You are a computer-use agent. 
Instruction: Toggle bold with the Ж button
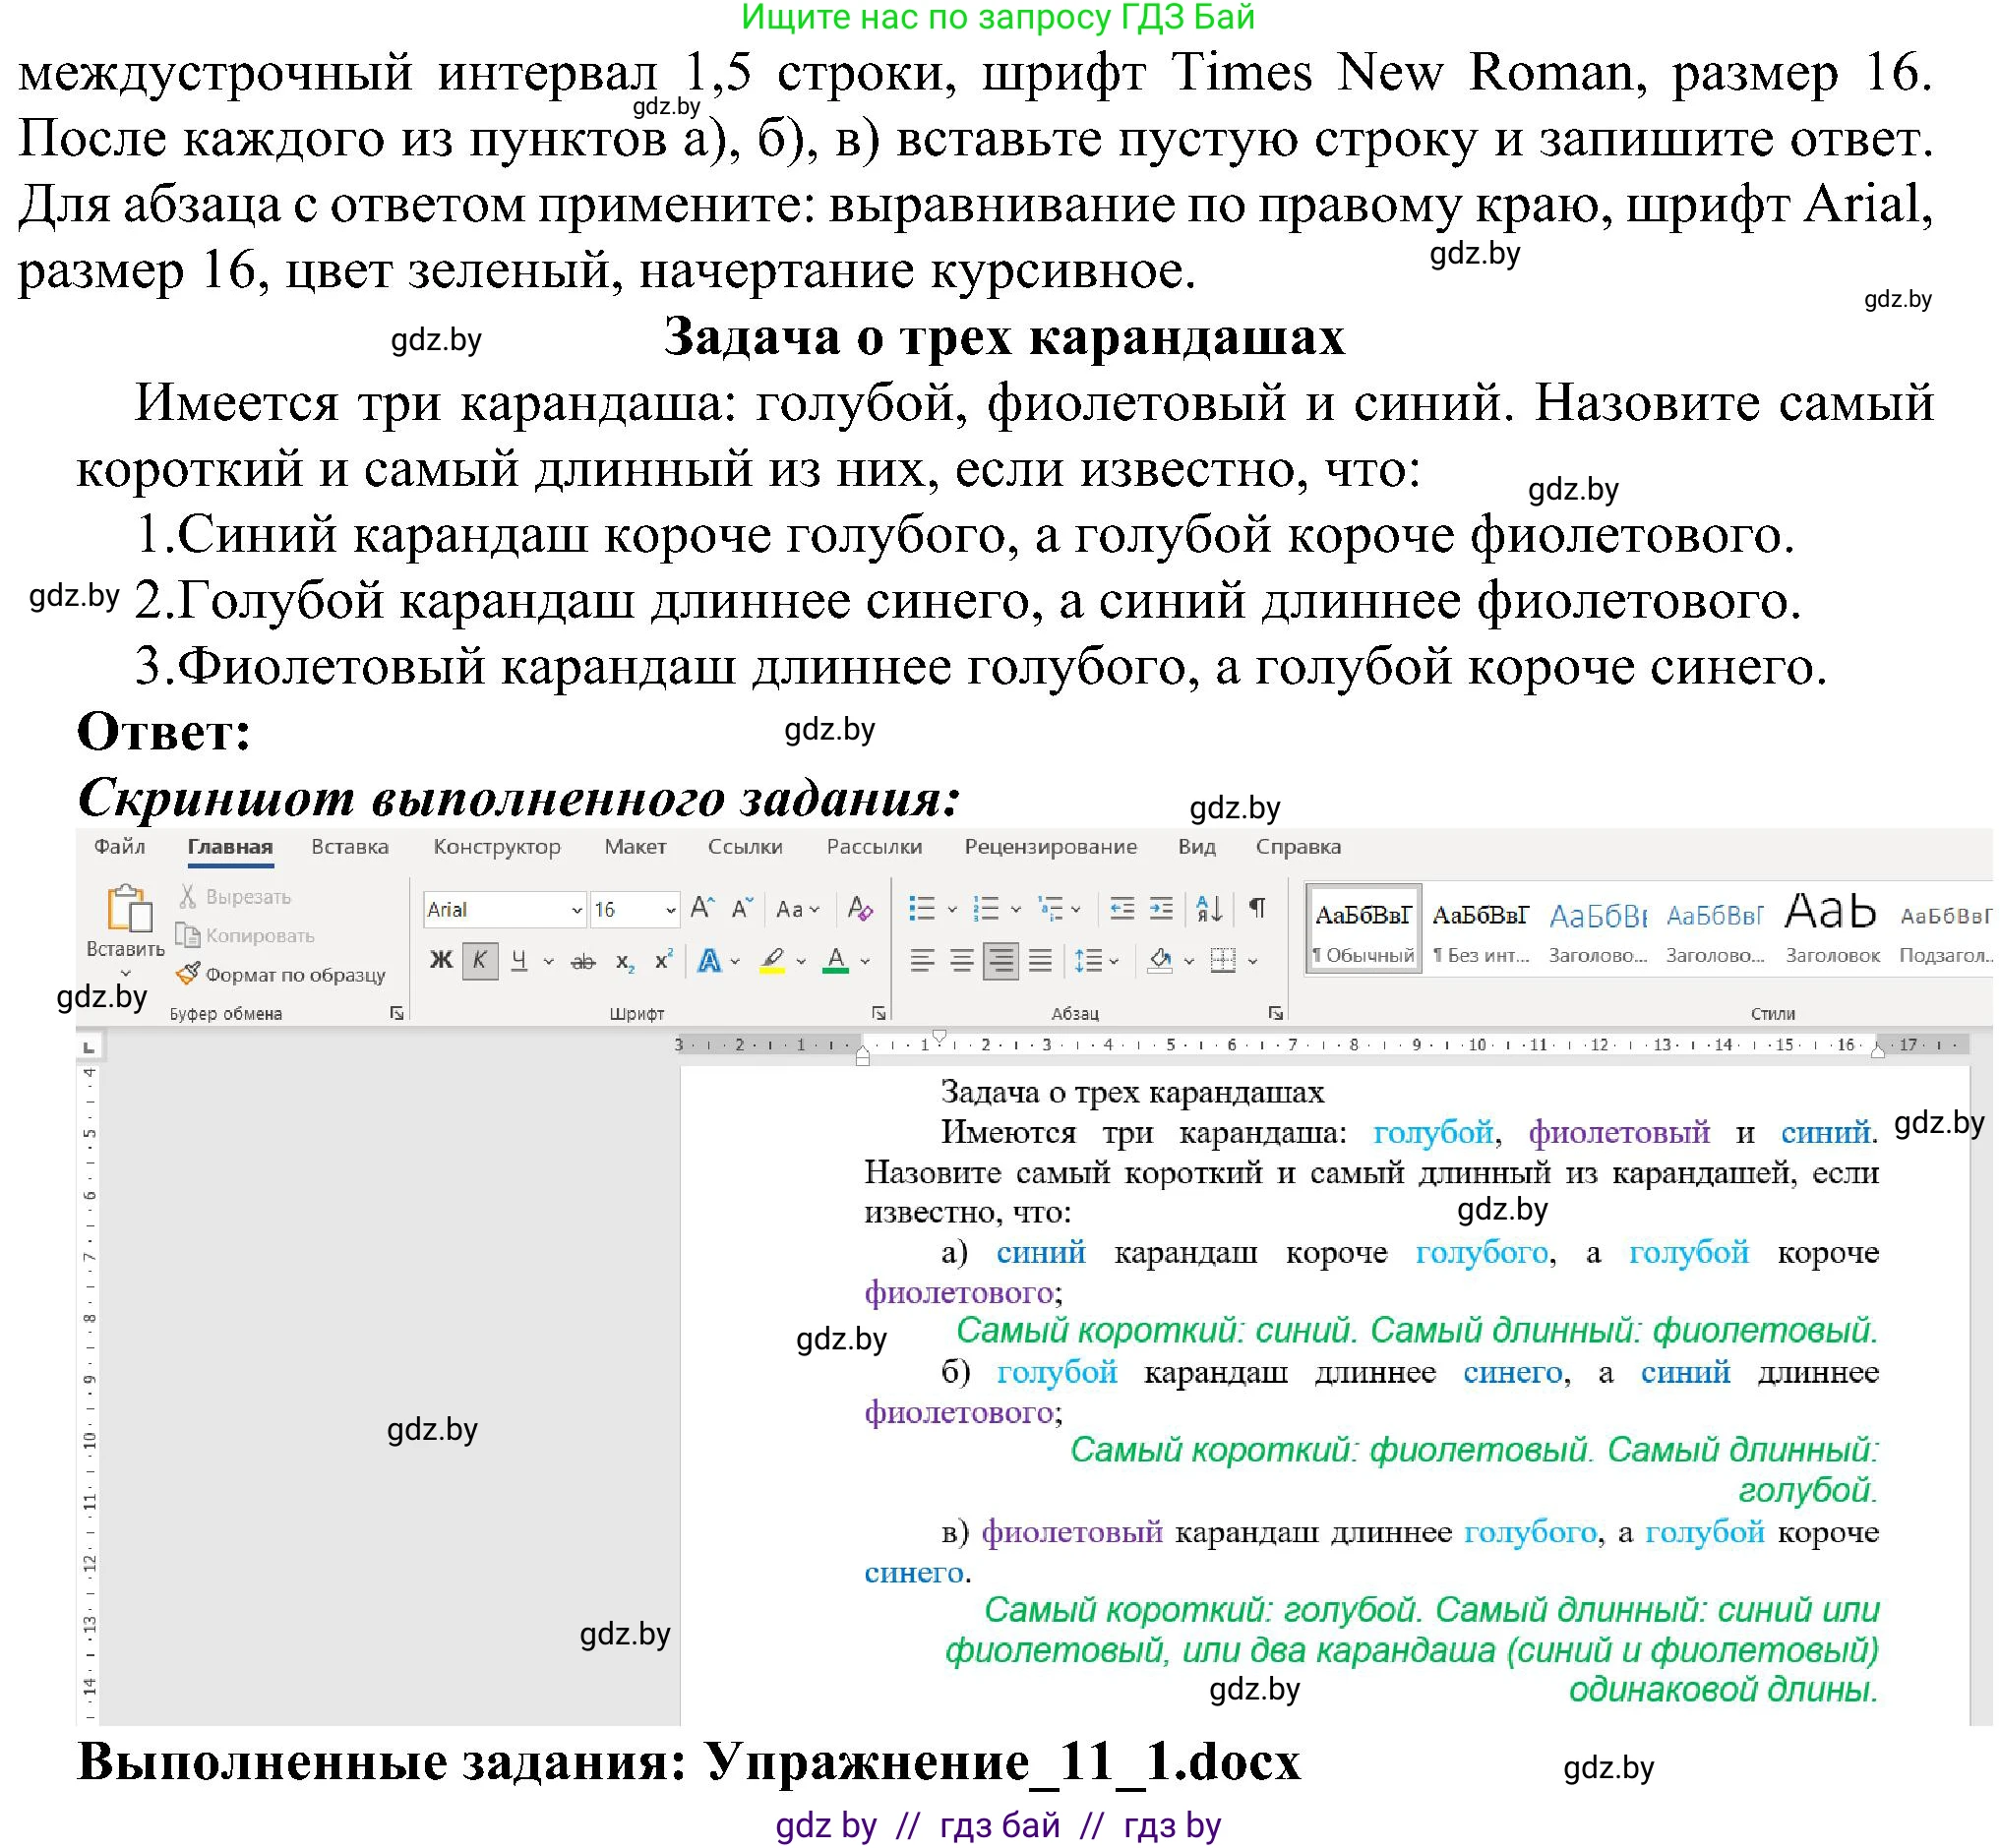(440, 960)
